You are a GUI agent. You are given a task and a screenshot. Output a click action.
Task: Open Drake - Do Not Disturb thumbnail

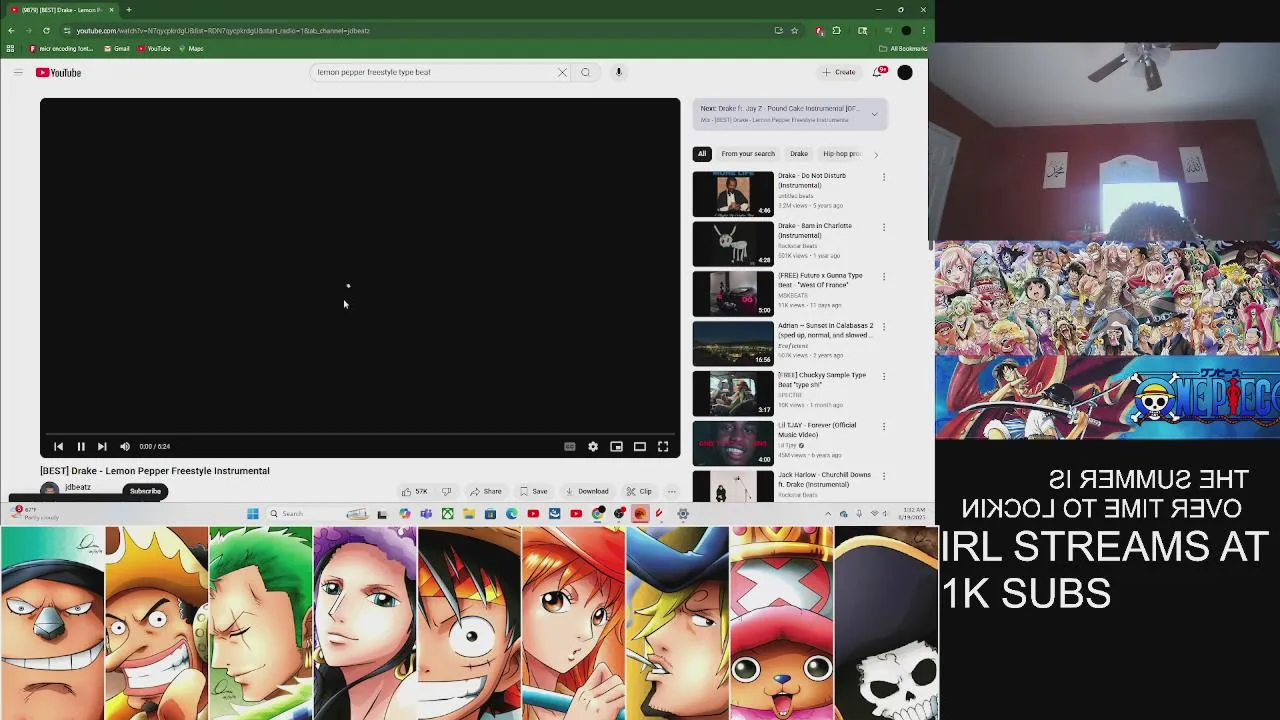(733, 194)
